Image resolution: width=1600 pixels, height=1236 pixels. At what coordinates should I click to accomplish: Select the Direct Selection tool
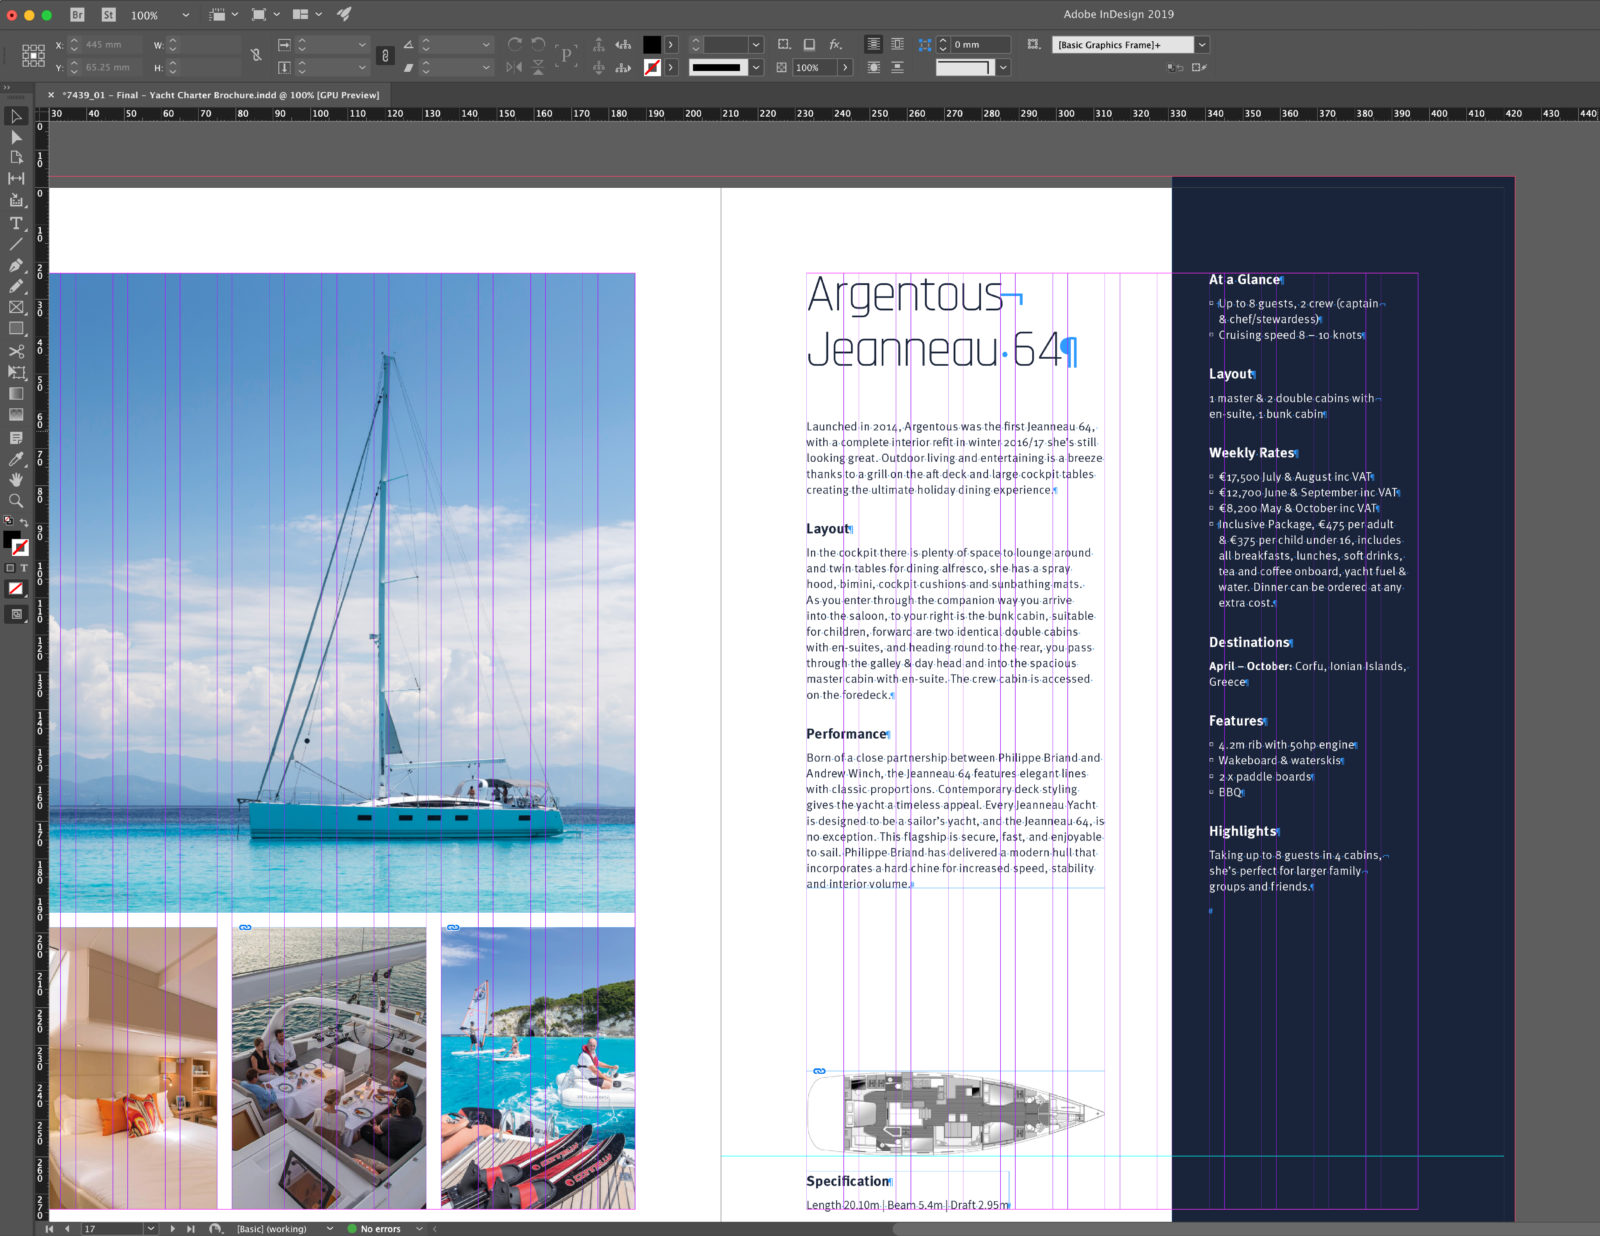(x=16, y=137)
